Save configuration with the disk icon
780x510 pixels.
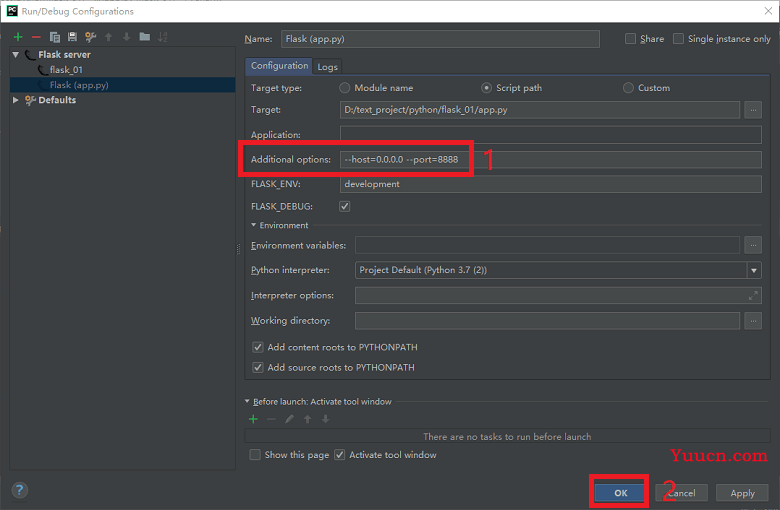point(73,37)
